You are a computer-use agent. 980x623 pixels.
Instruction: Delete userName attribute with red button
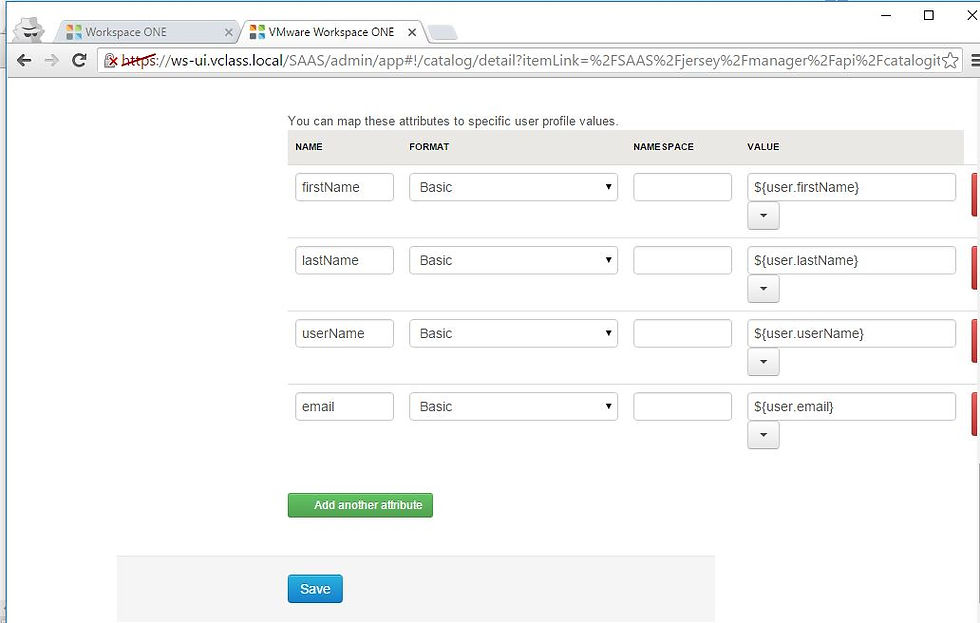[975, 341]
